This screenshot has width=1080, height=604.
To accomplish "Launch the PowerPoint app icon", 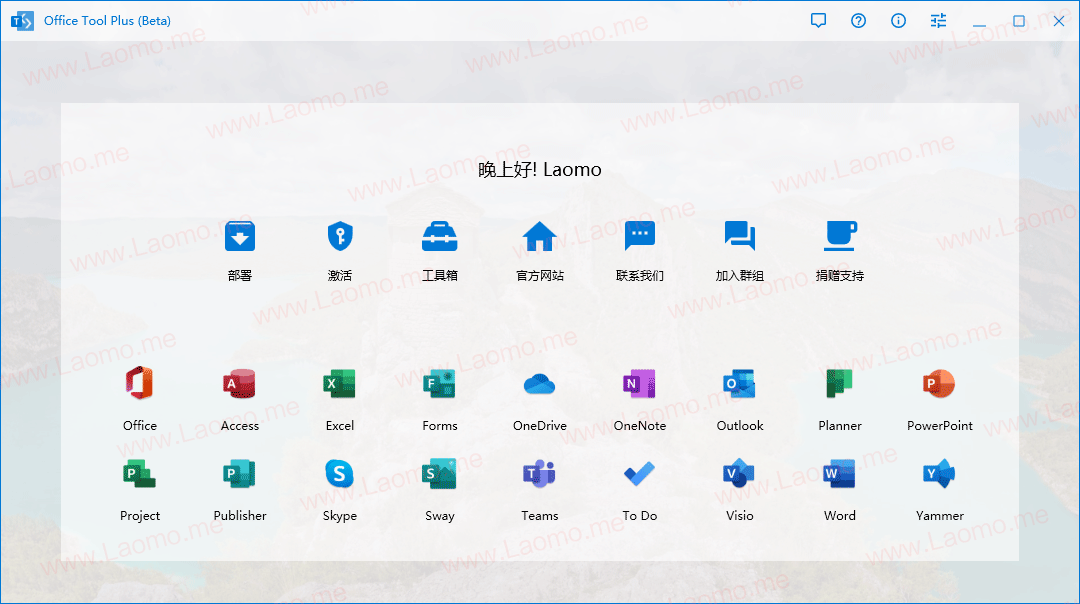I will coord(939,384).
